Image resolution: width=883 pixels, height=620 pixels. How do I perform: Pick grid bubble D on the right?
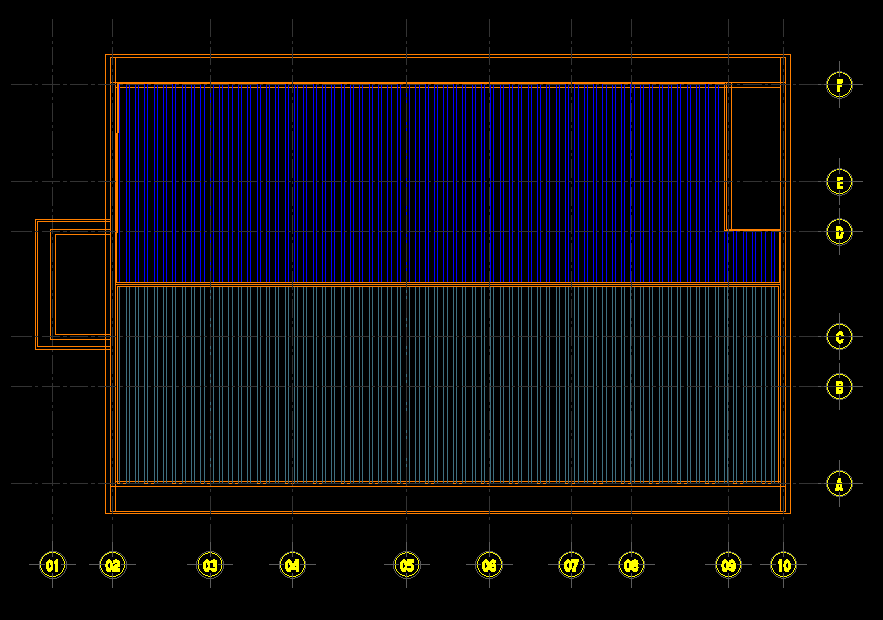pyautogui.click(x=839, y=233)
